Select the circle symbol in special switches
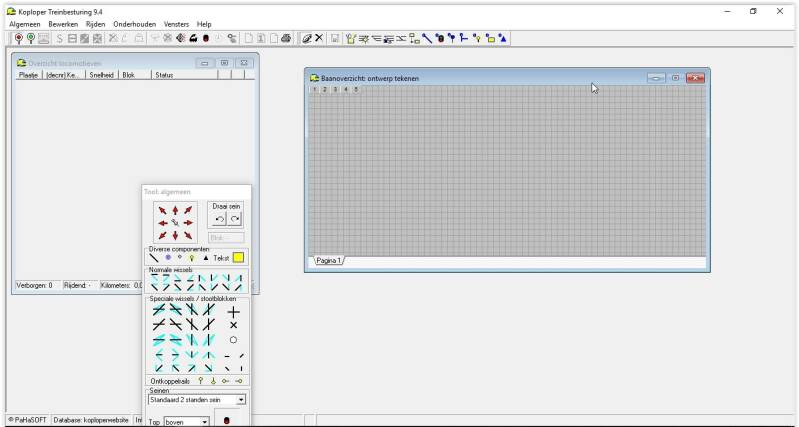This screenshot has width=799, height=427. pos(233,340)
